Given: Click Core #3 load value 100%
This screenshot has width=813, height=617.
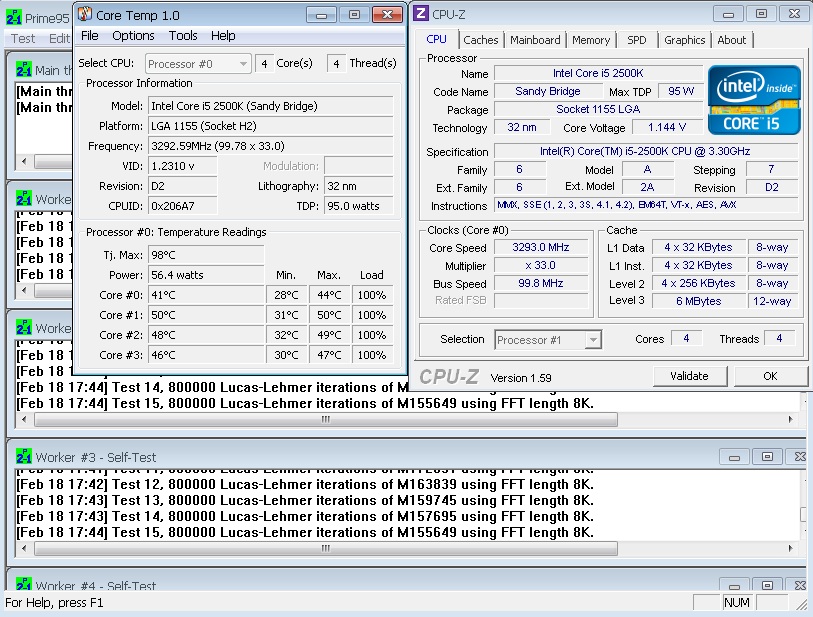Looking at the screenshot, I should pos(372,355).
